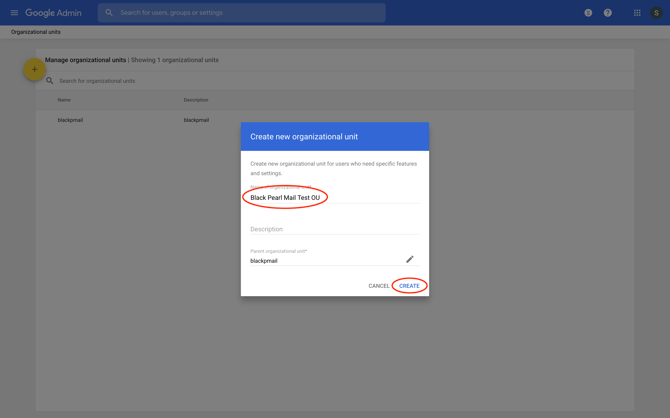Open the hourglass tasks icon in header
This screenshot has width=670, height=418.
tap(588, 13)
